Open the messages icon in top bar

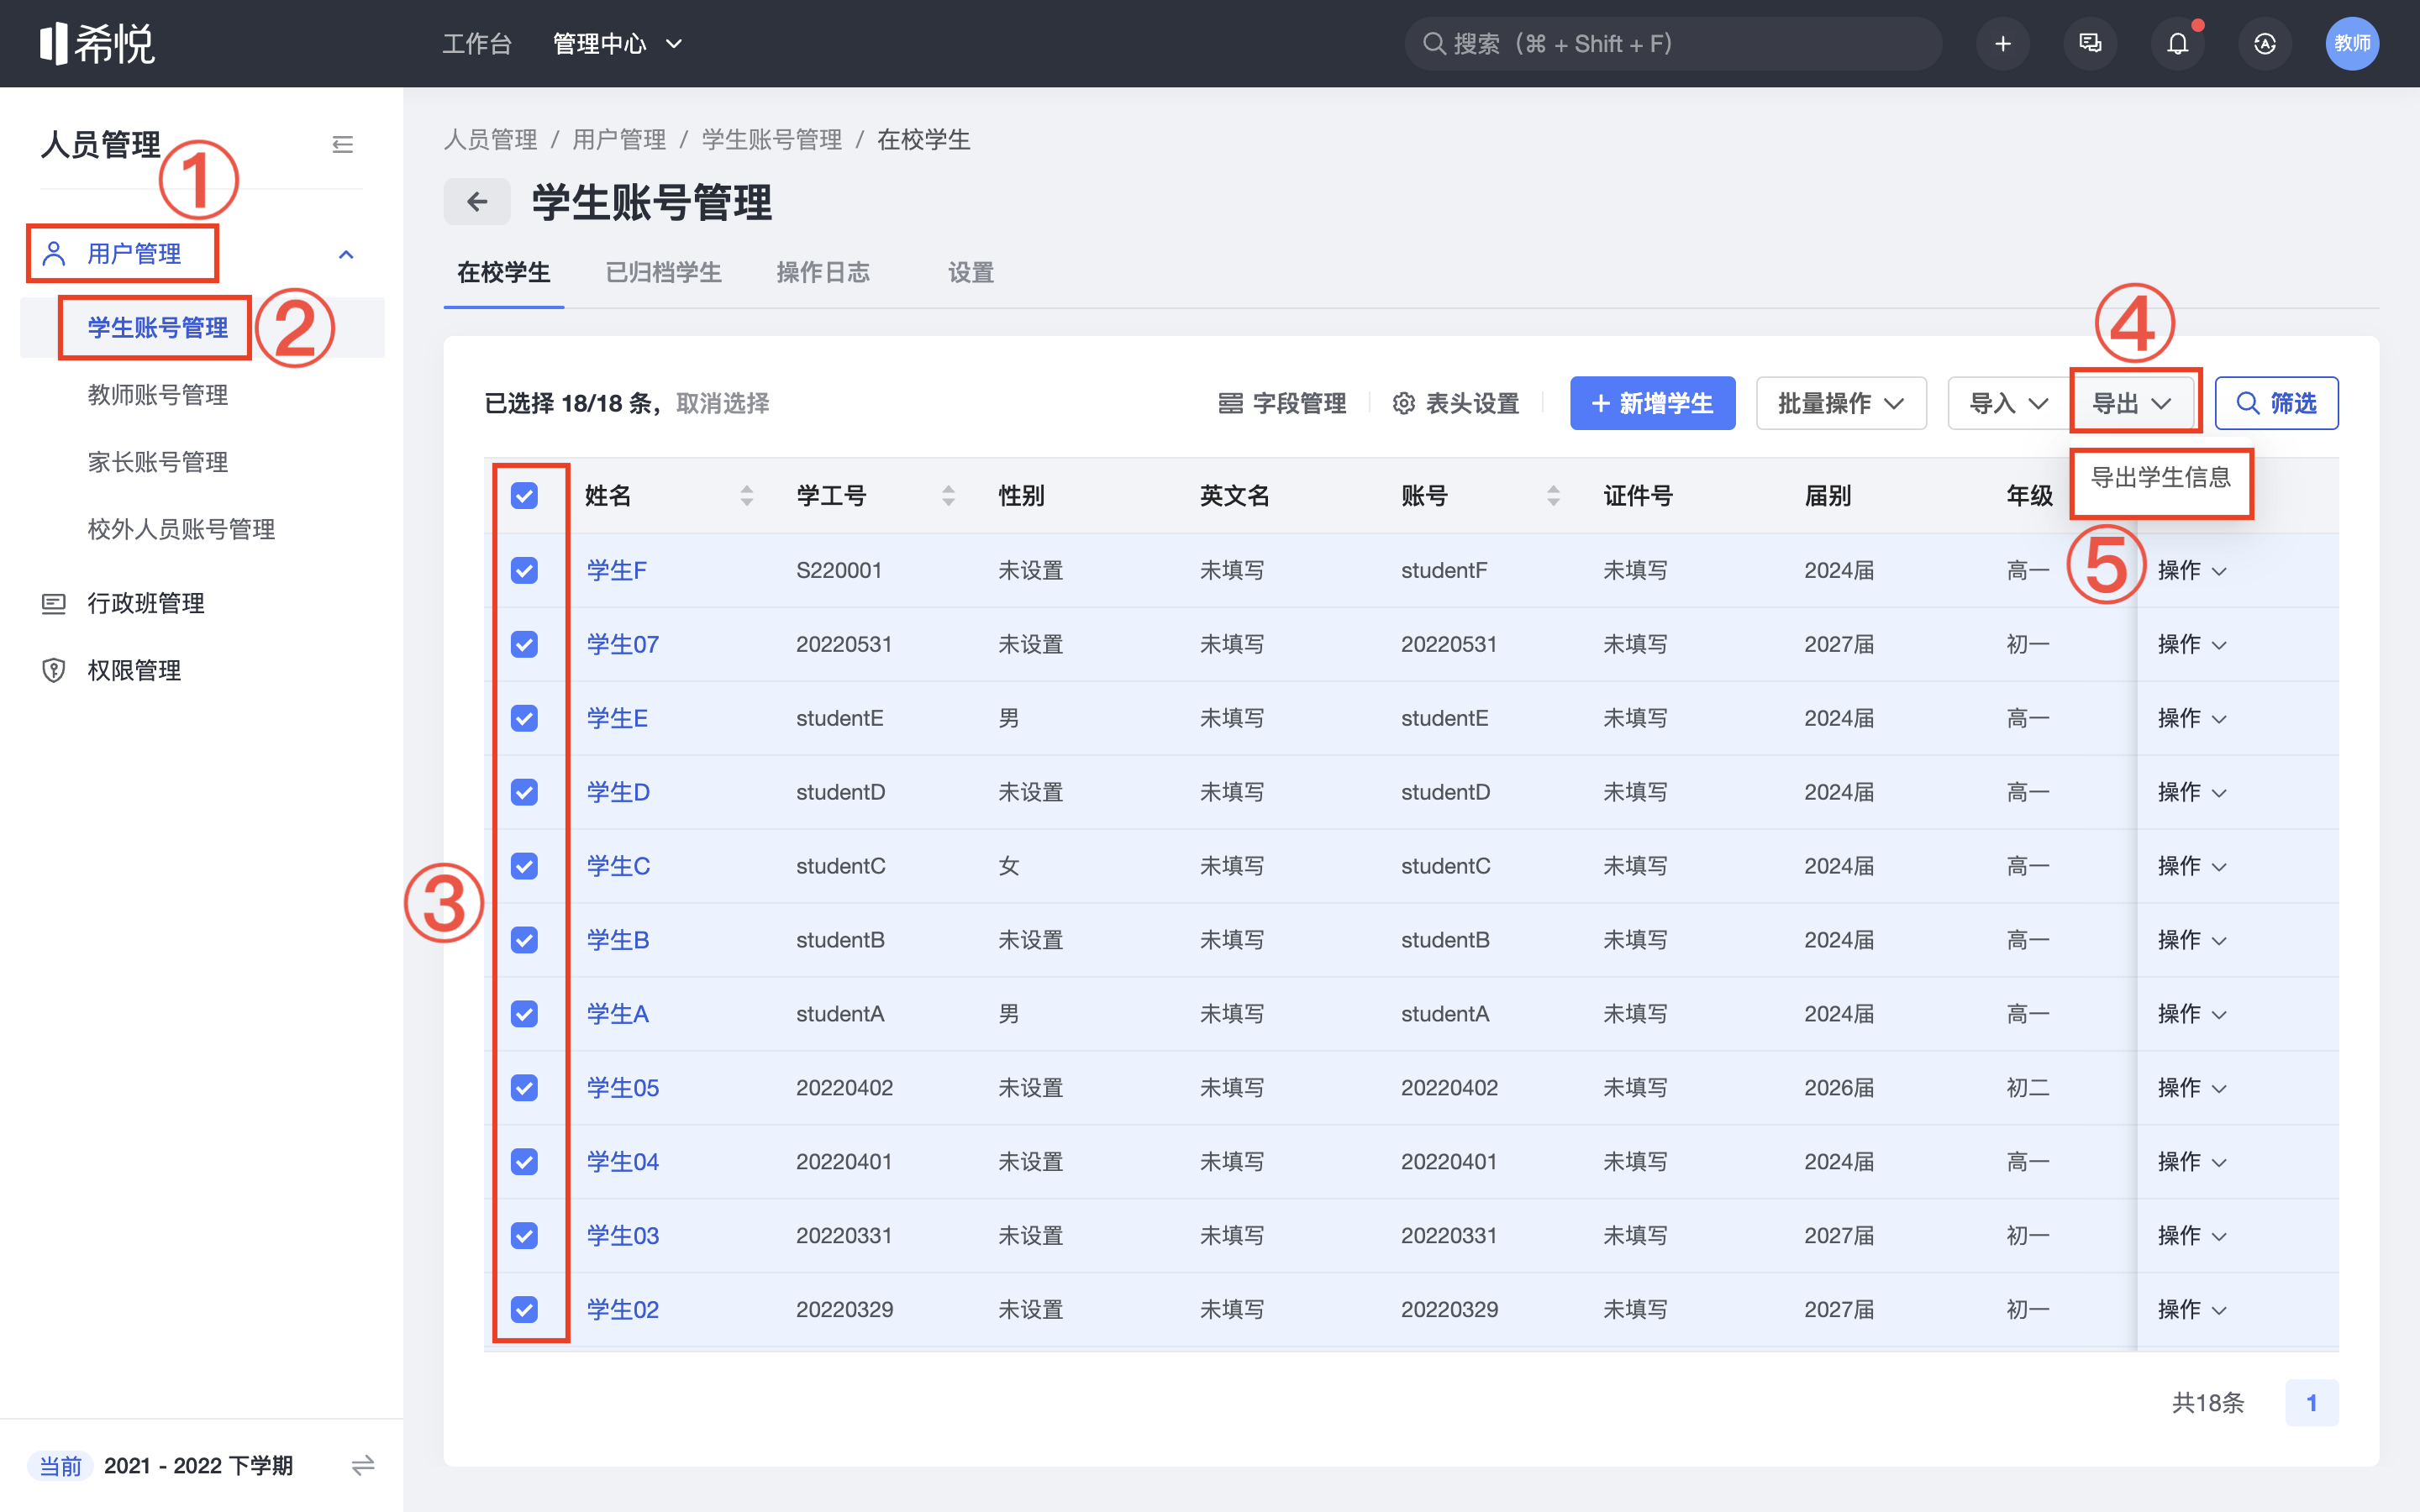click(2090, 43)
